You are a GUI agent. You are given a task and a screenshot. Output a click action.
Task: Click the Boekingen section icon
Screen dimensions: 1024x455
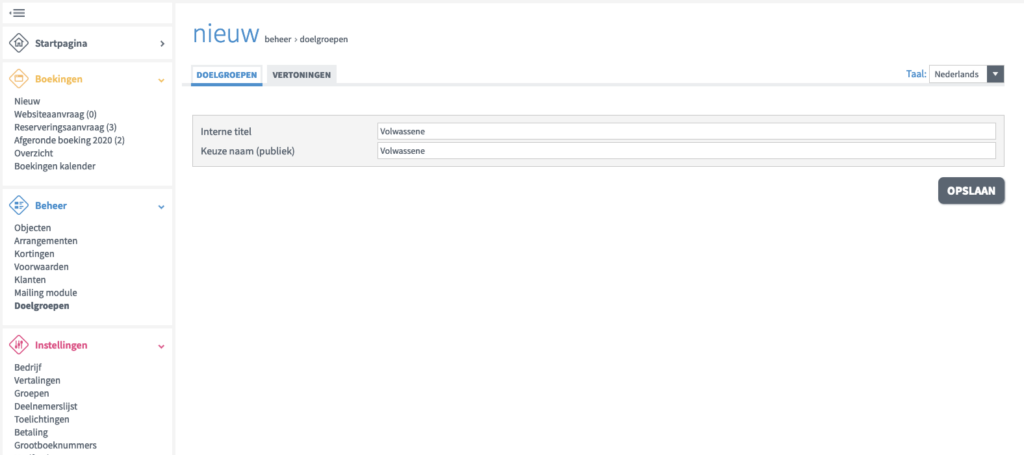click(18, 79)
